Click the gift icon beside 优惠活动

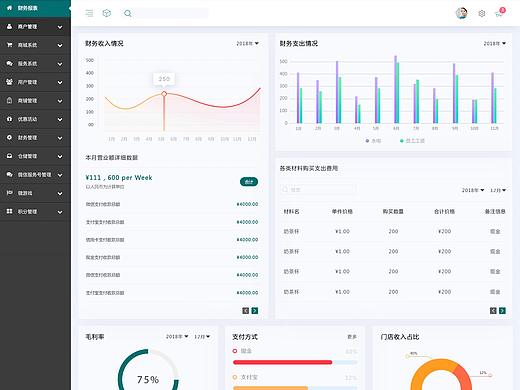9,119
